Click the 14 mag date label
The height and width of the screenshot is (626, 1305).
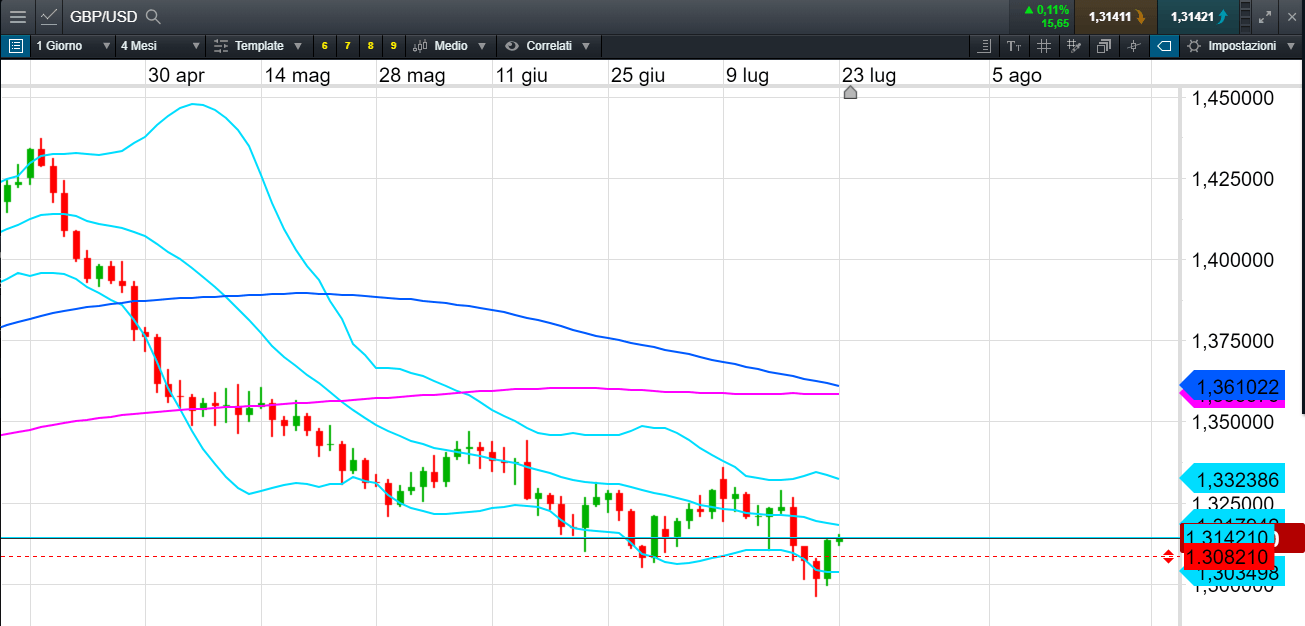[298, 75]
